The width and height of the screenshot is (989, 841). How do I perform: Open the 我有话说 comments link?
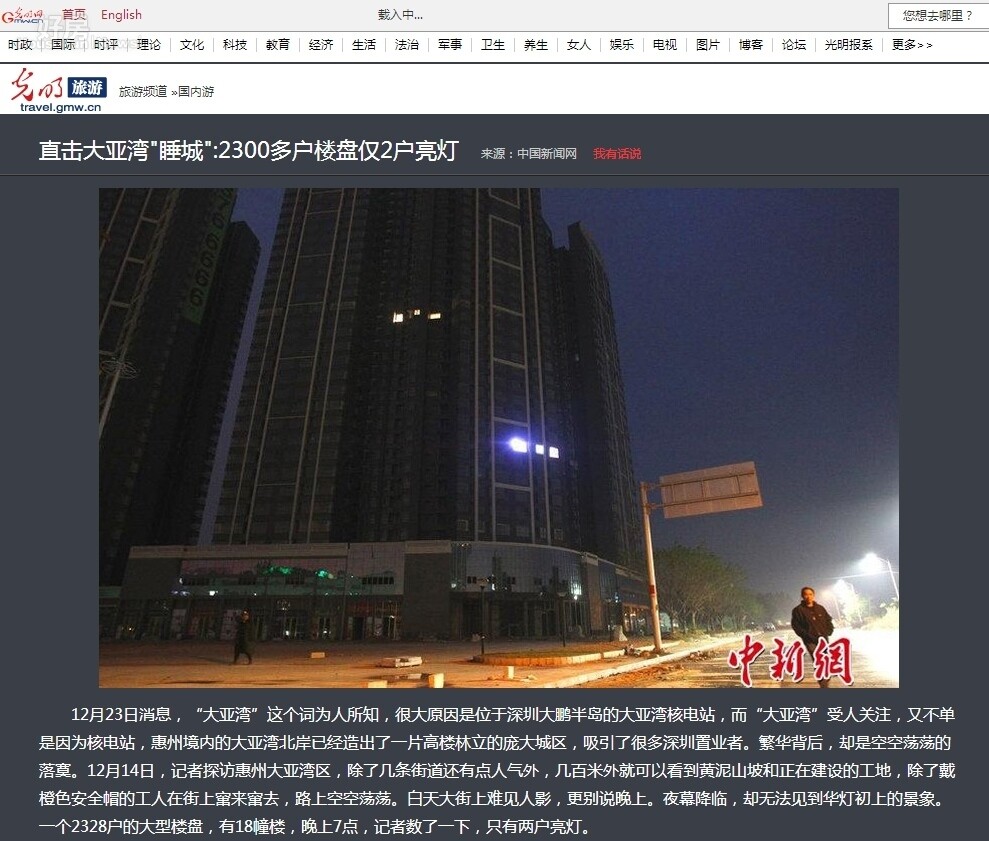617,154
